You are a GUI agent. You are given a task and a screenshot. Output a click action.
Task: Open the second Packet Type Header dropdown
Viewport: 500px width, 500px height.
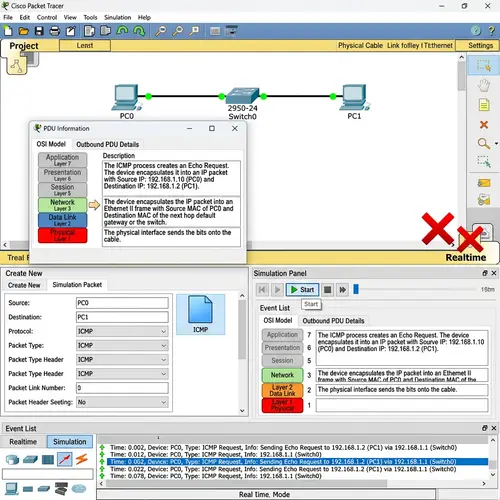[x=122, y=374]
